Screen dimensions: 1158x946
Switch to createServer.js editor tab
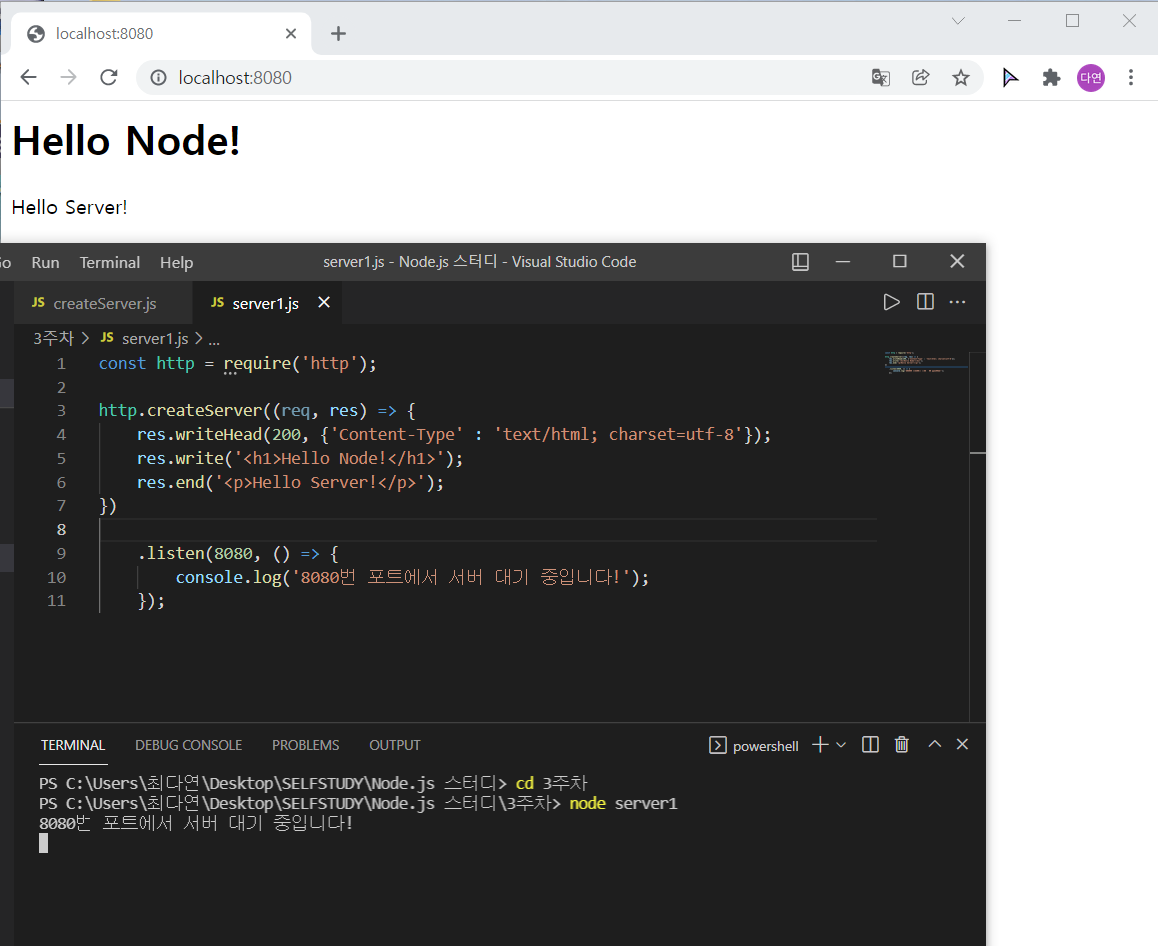tap(104, 303)
